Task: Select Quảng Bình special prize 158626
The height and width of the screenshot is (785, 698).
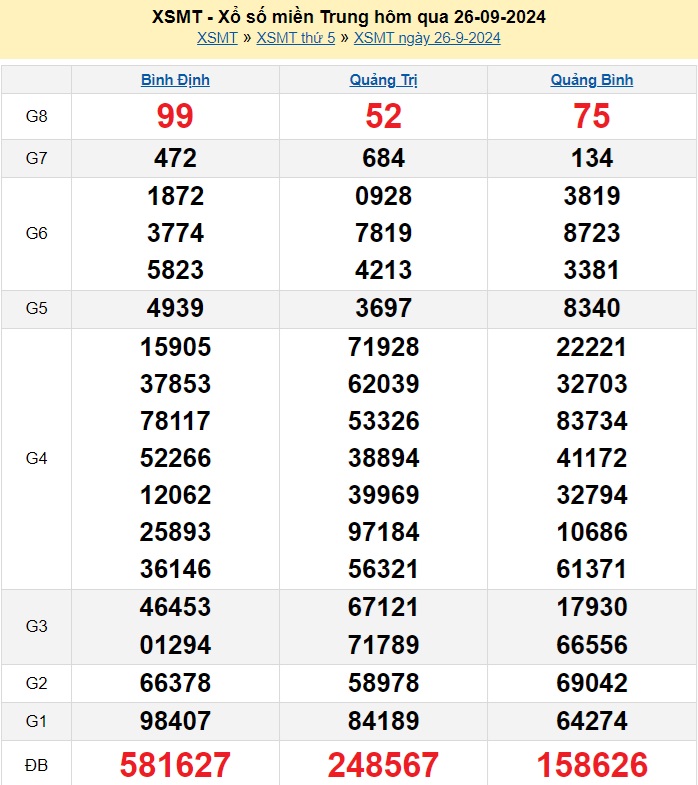Action: [591, 765]
